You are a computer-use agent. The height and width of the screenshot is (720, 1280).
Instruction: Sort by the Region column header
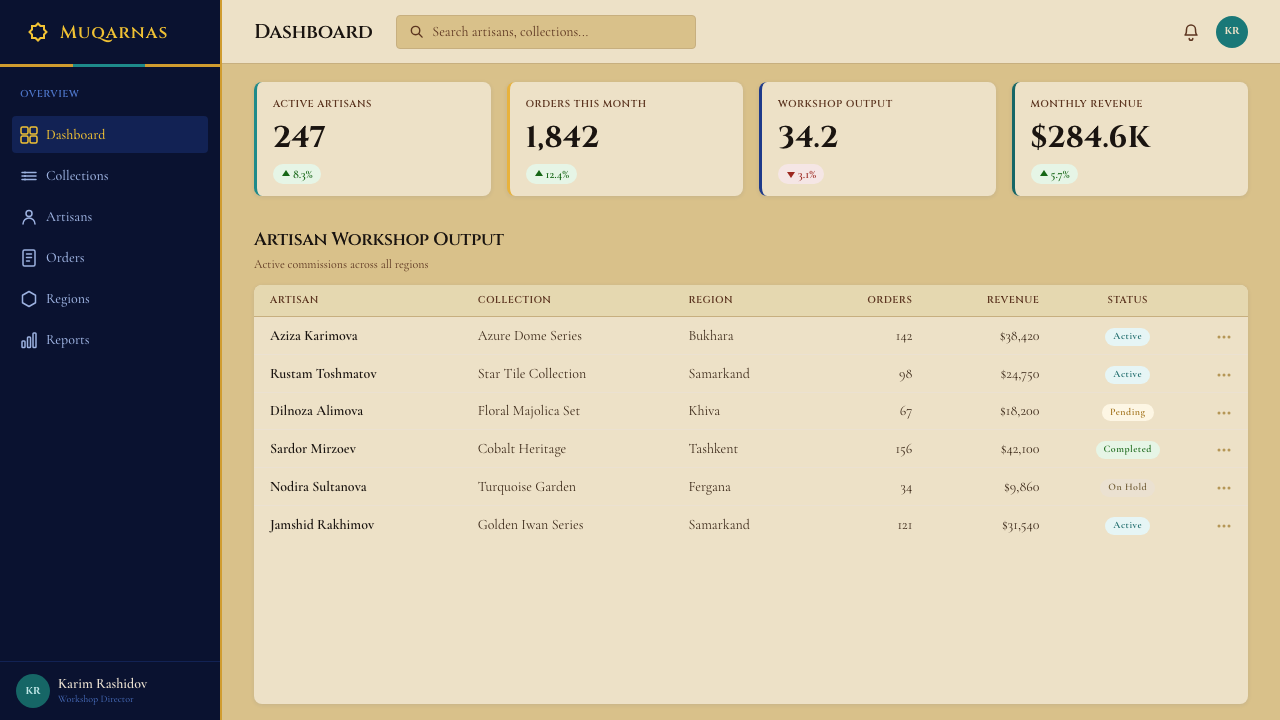coord(710,300)
